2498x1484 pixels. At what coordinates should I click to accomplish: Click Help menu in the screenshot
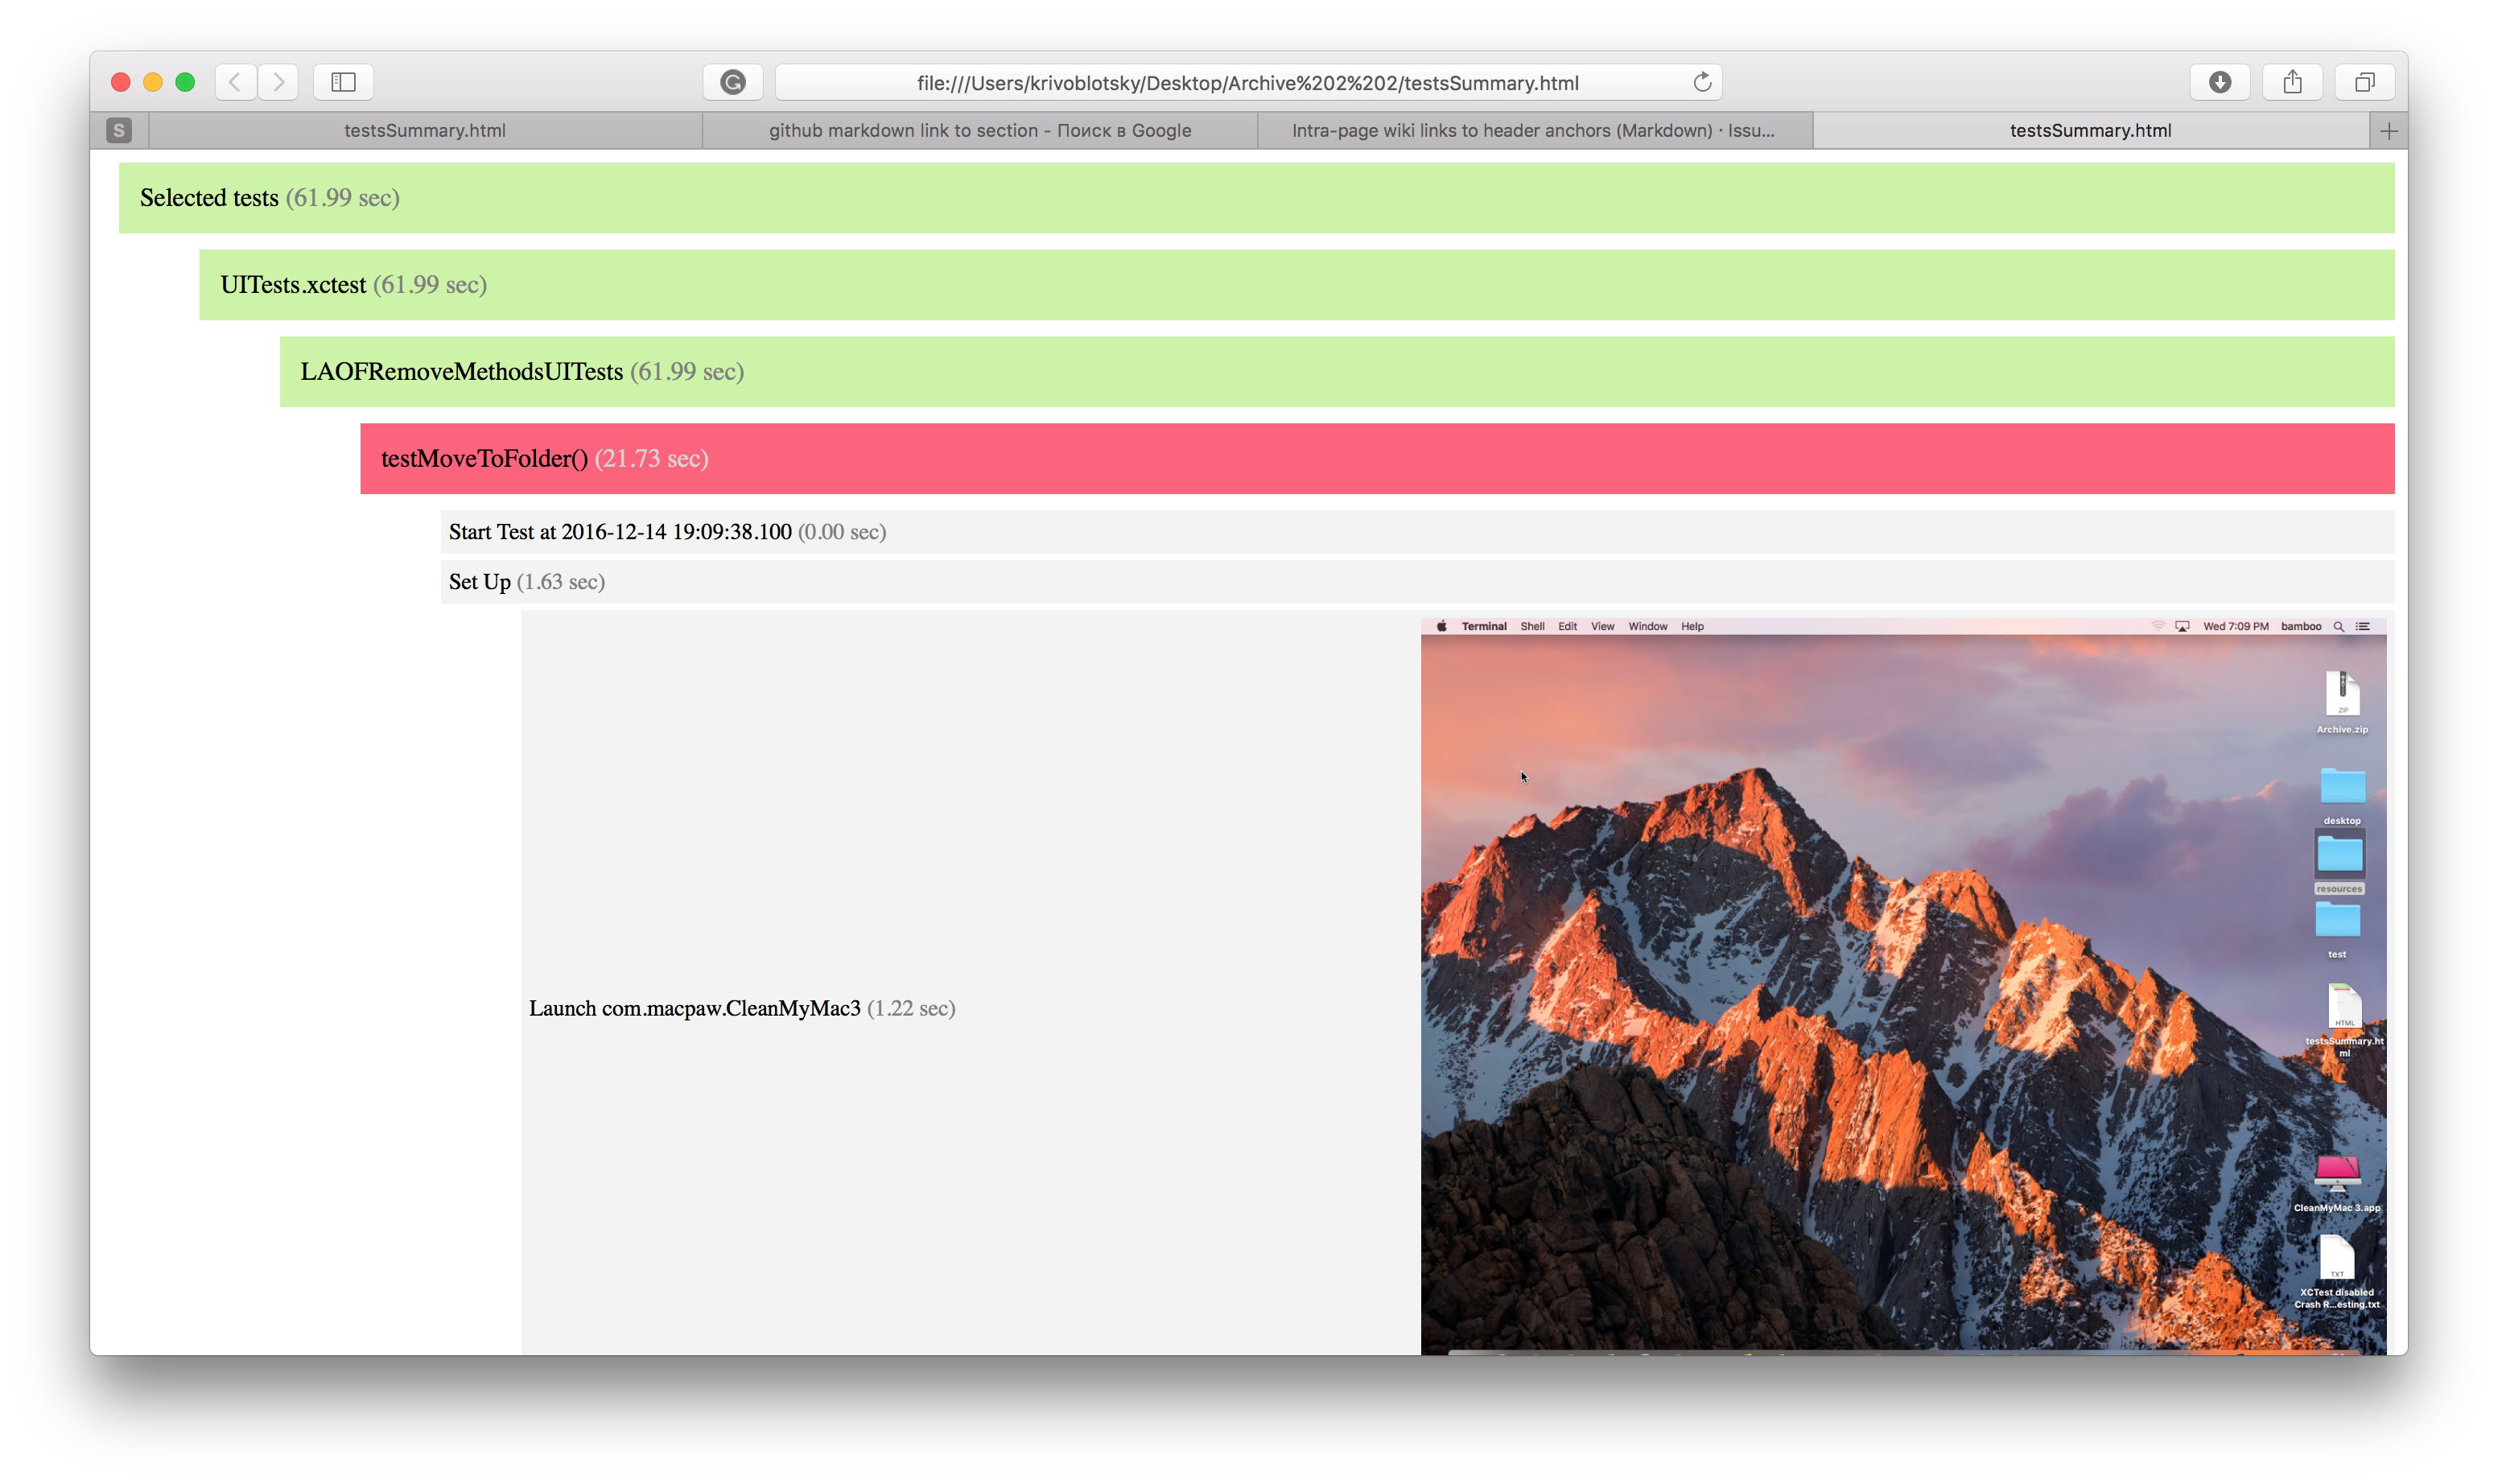pyautogui.click(x=1692, y=627)
